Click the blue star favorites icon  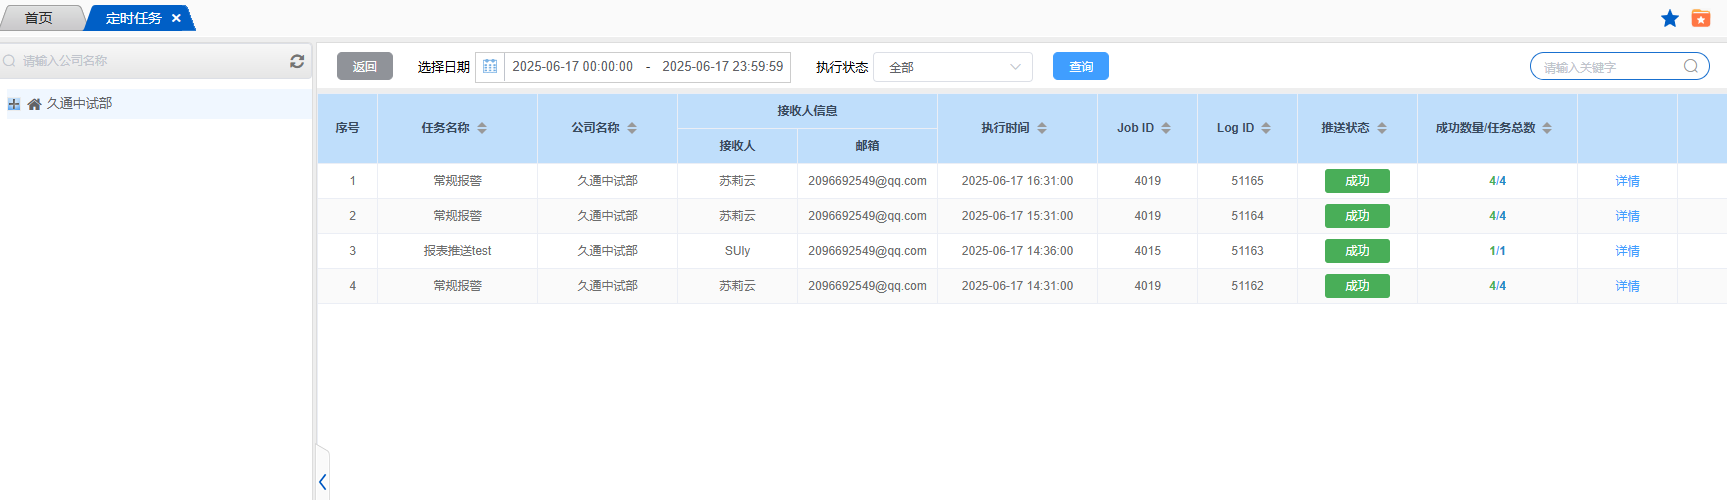[1669, 19]
